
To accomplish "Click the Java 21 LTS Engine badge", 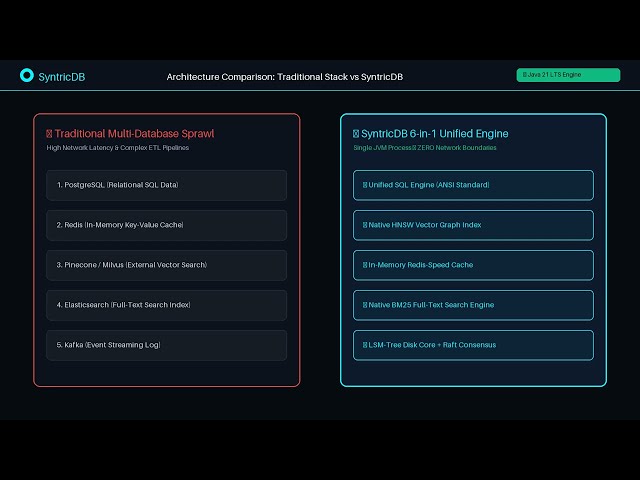I will pyautogui.click(x=568, y=75).
